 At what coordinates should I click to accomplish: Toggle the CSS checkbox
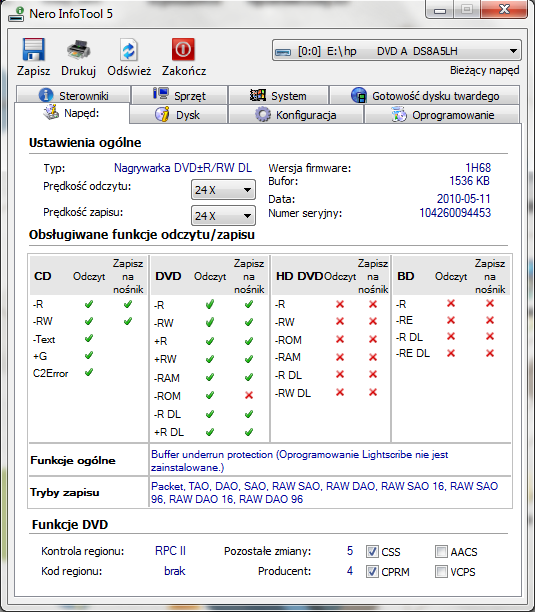click(372, 552)
